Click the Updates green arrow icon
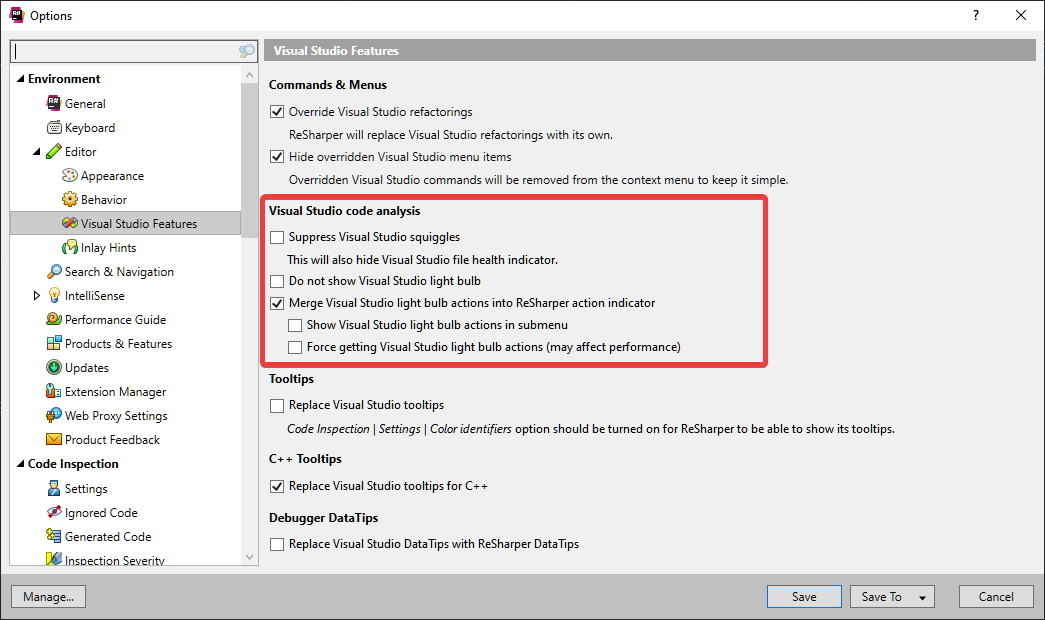Screen dimensions: 1045x620 pos(54,367)
